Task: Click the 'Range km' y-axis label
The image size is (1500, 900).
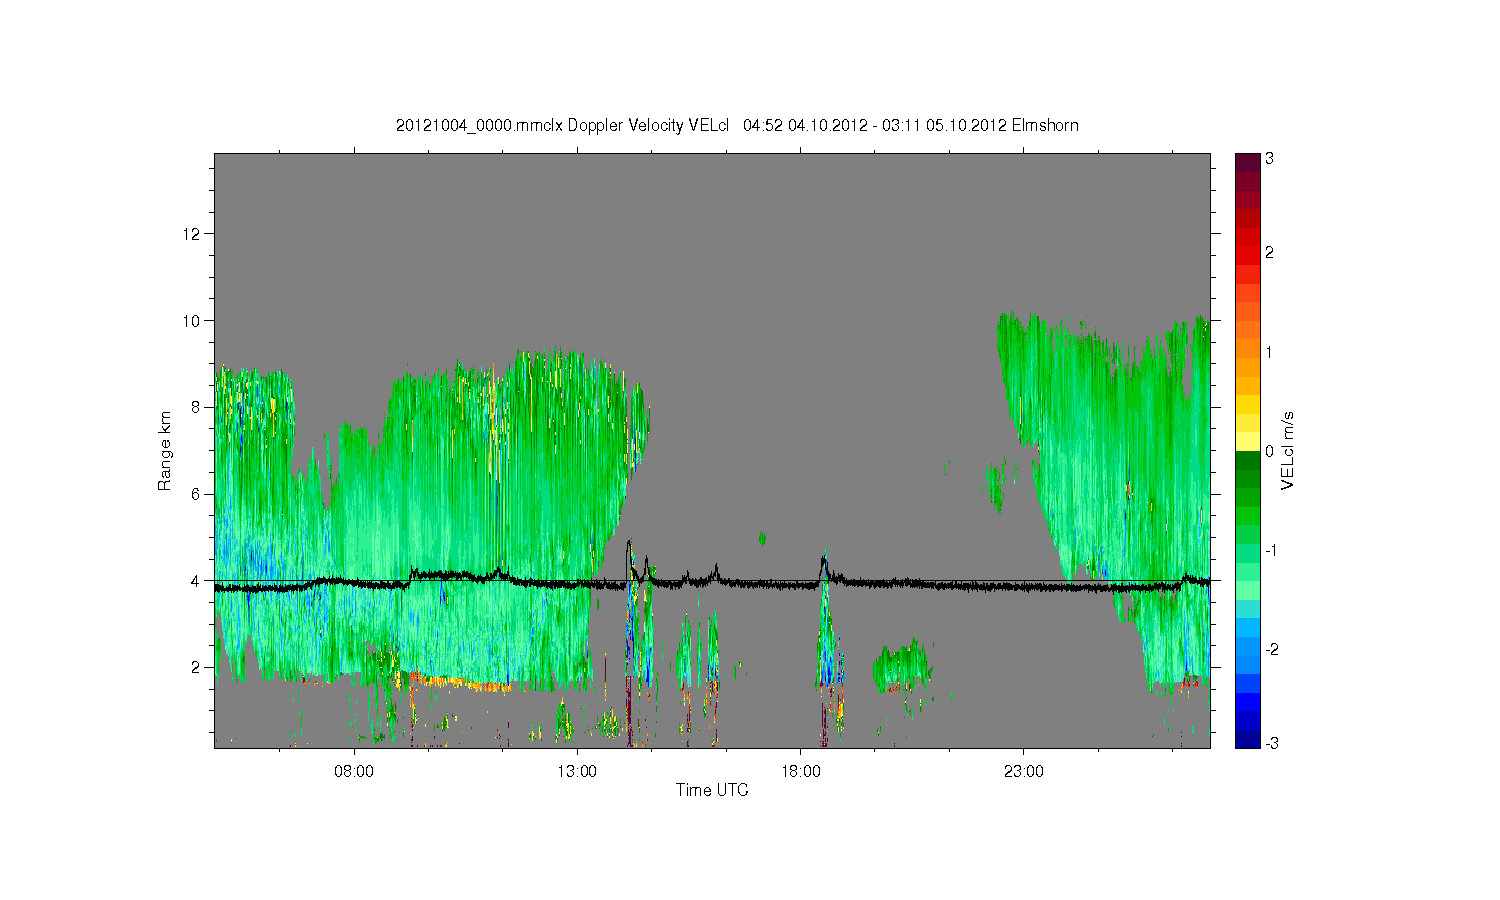Action: click(164, 451)
